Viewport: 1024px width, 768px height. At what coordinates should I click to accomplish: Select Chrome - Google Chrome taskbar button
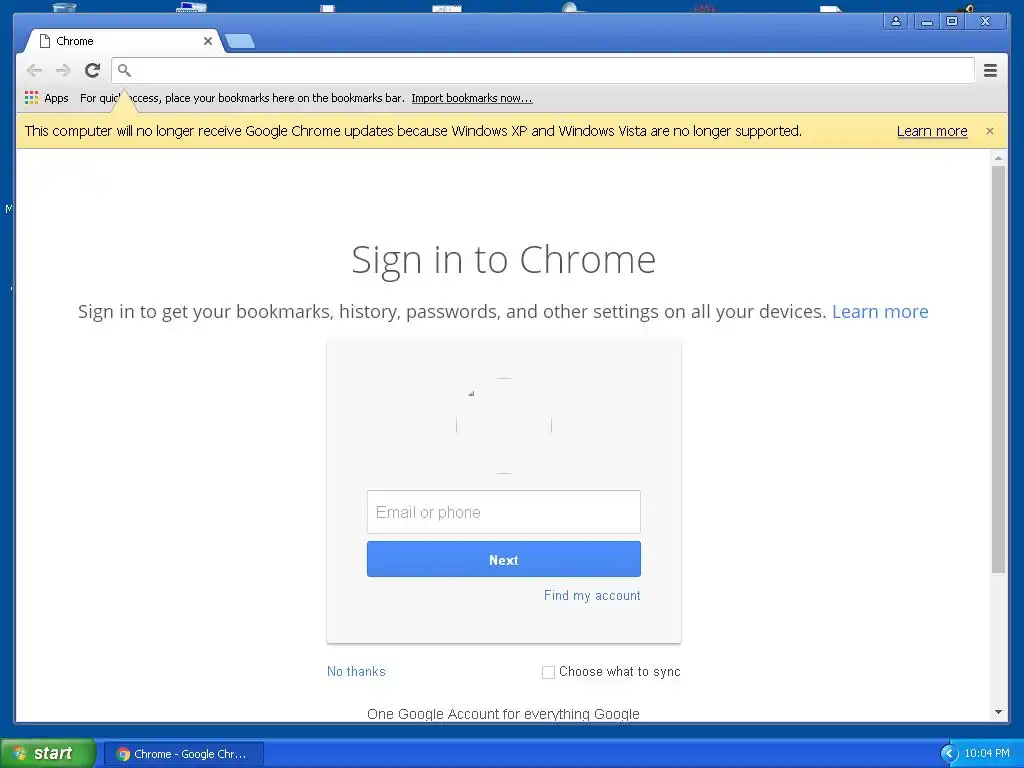click(x=184, y=754)
